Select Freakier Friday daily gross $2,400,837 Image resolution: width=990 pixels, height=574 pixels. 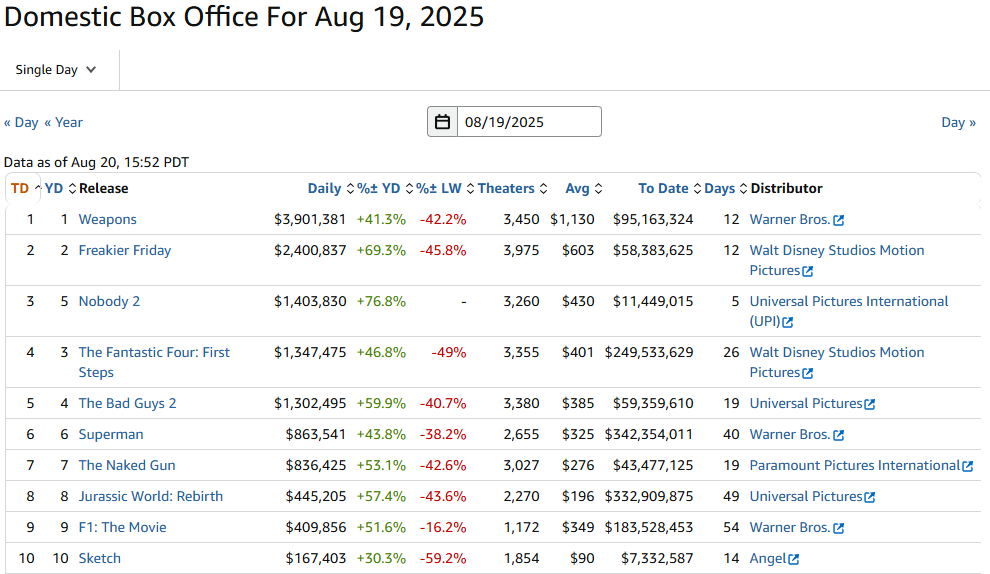tap(310, 250)
